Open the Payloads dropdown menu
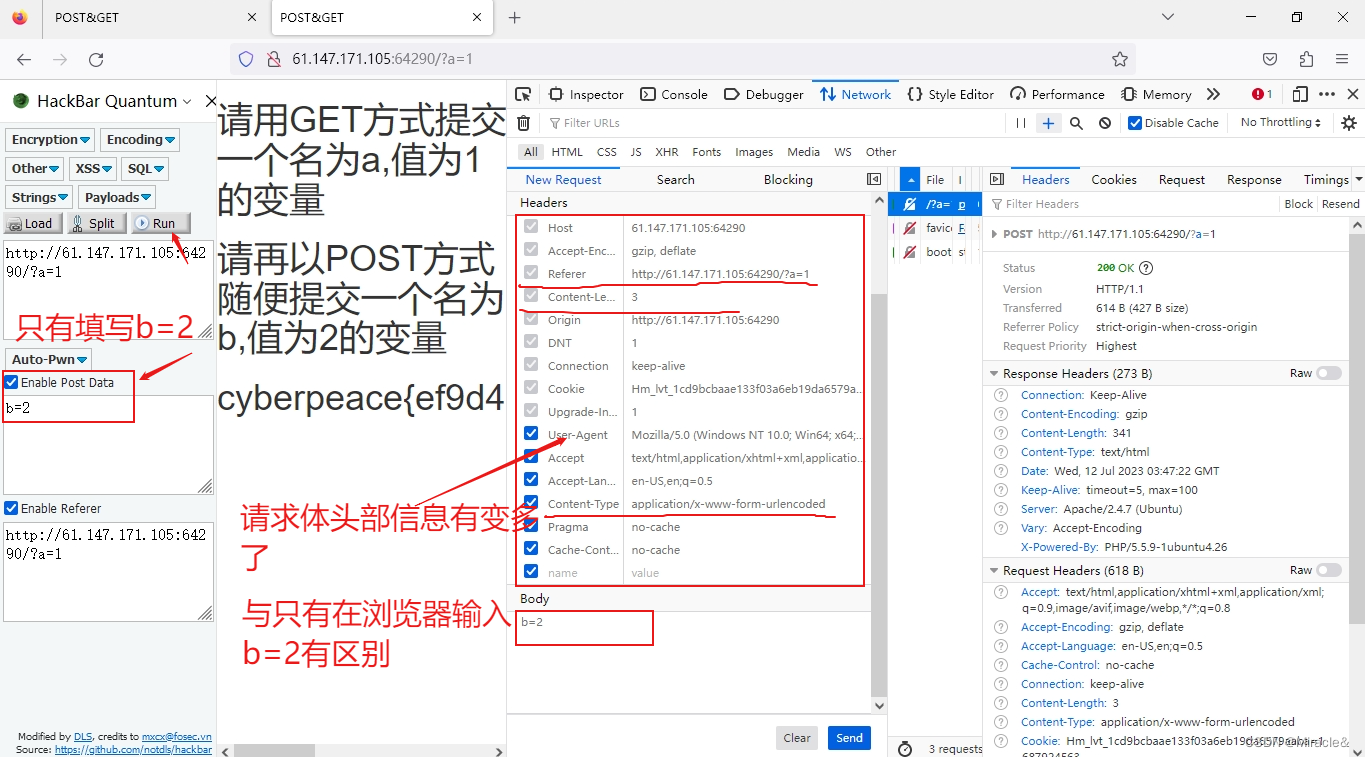The image size is (1365, 757). tap(117, 198)
